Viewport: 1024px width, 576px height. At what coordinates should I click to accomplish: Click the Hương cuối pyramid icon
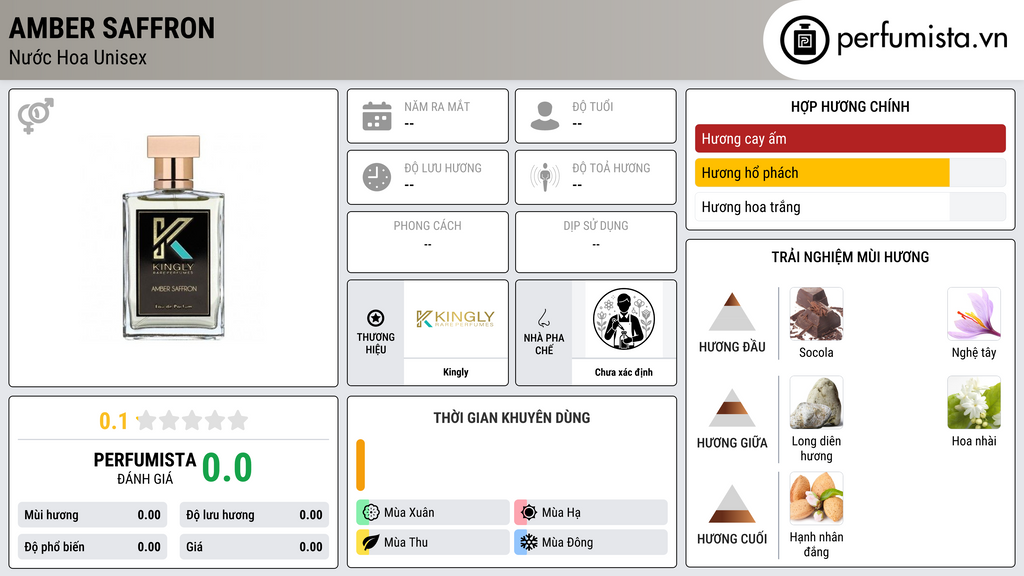click(x=732, y=504)
